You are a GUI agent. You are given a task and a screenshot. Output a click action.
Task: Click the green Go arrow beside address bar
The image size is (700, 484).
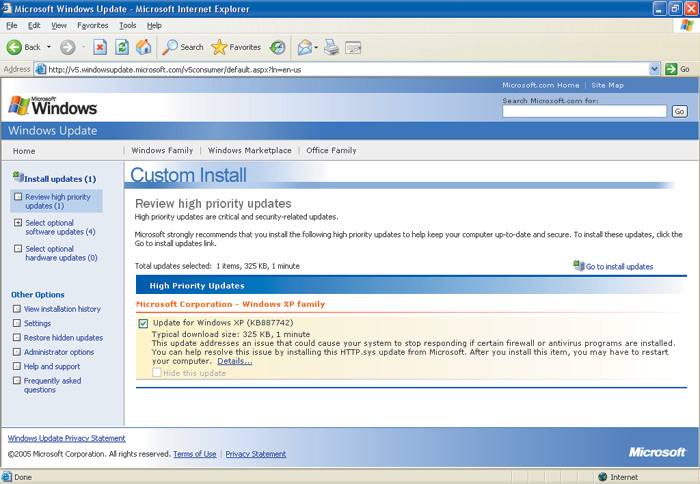click(671, 69)
